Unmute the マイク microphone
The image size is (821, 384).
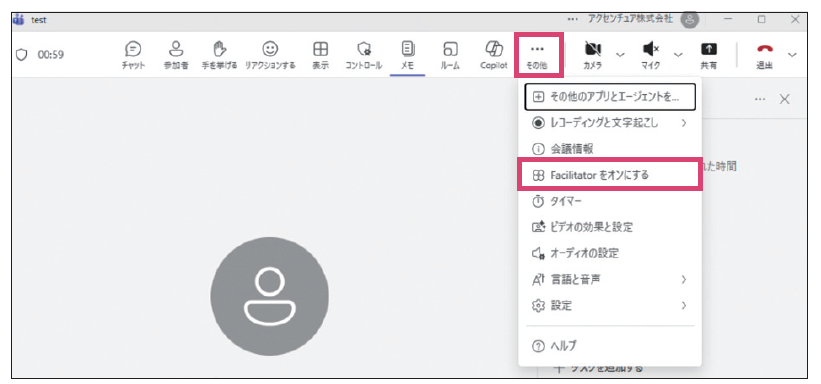[x=651, y=55]
